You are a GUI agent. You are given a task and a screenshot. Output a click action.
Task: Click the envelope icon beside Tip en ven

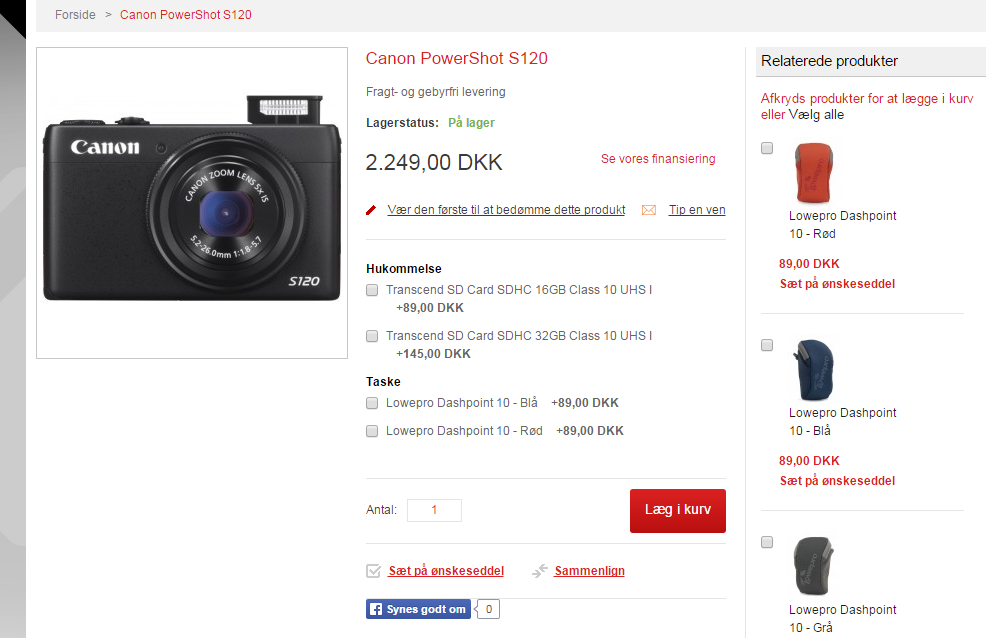pyautogui.click(x=648, y=210)
